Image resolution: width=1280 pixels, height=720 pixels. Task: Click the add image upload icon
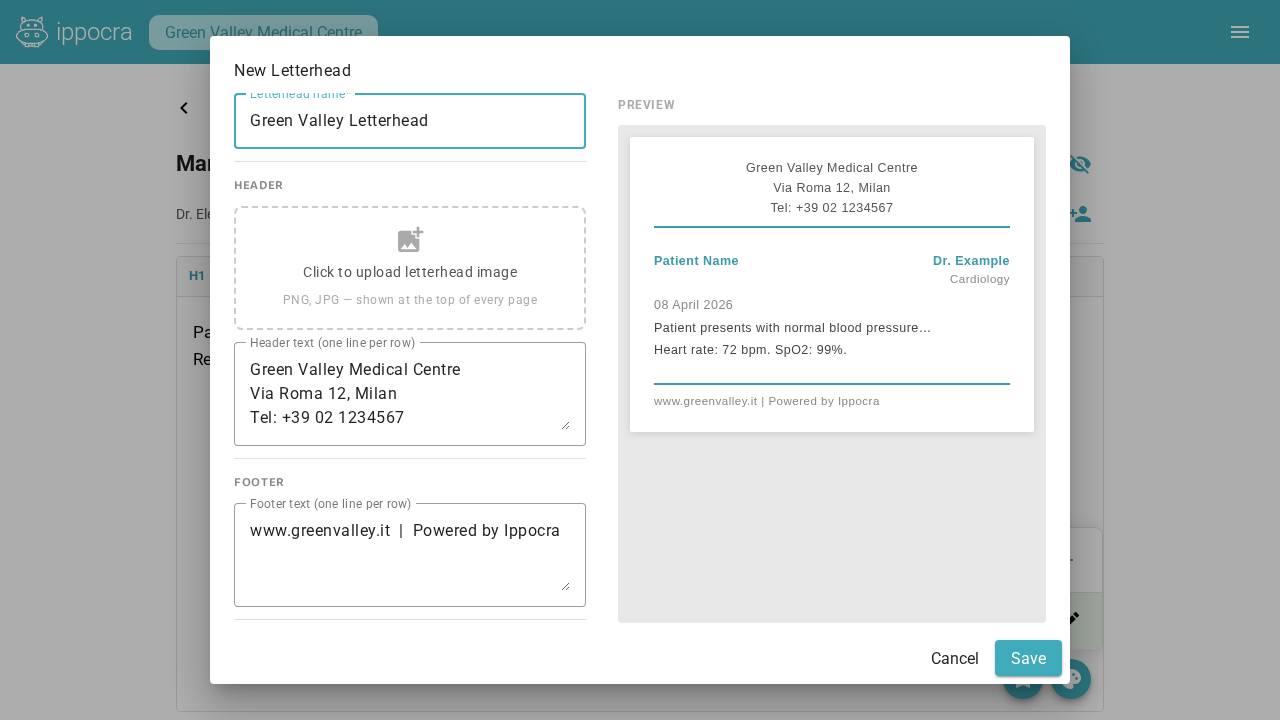tap(410, 240)
